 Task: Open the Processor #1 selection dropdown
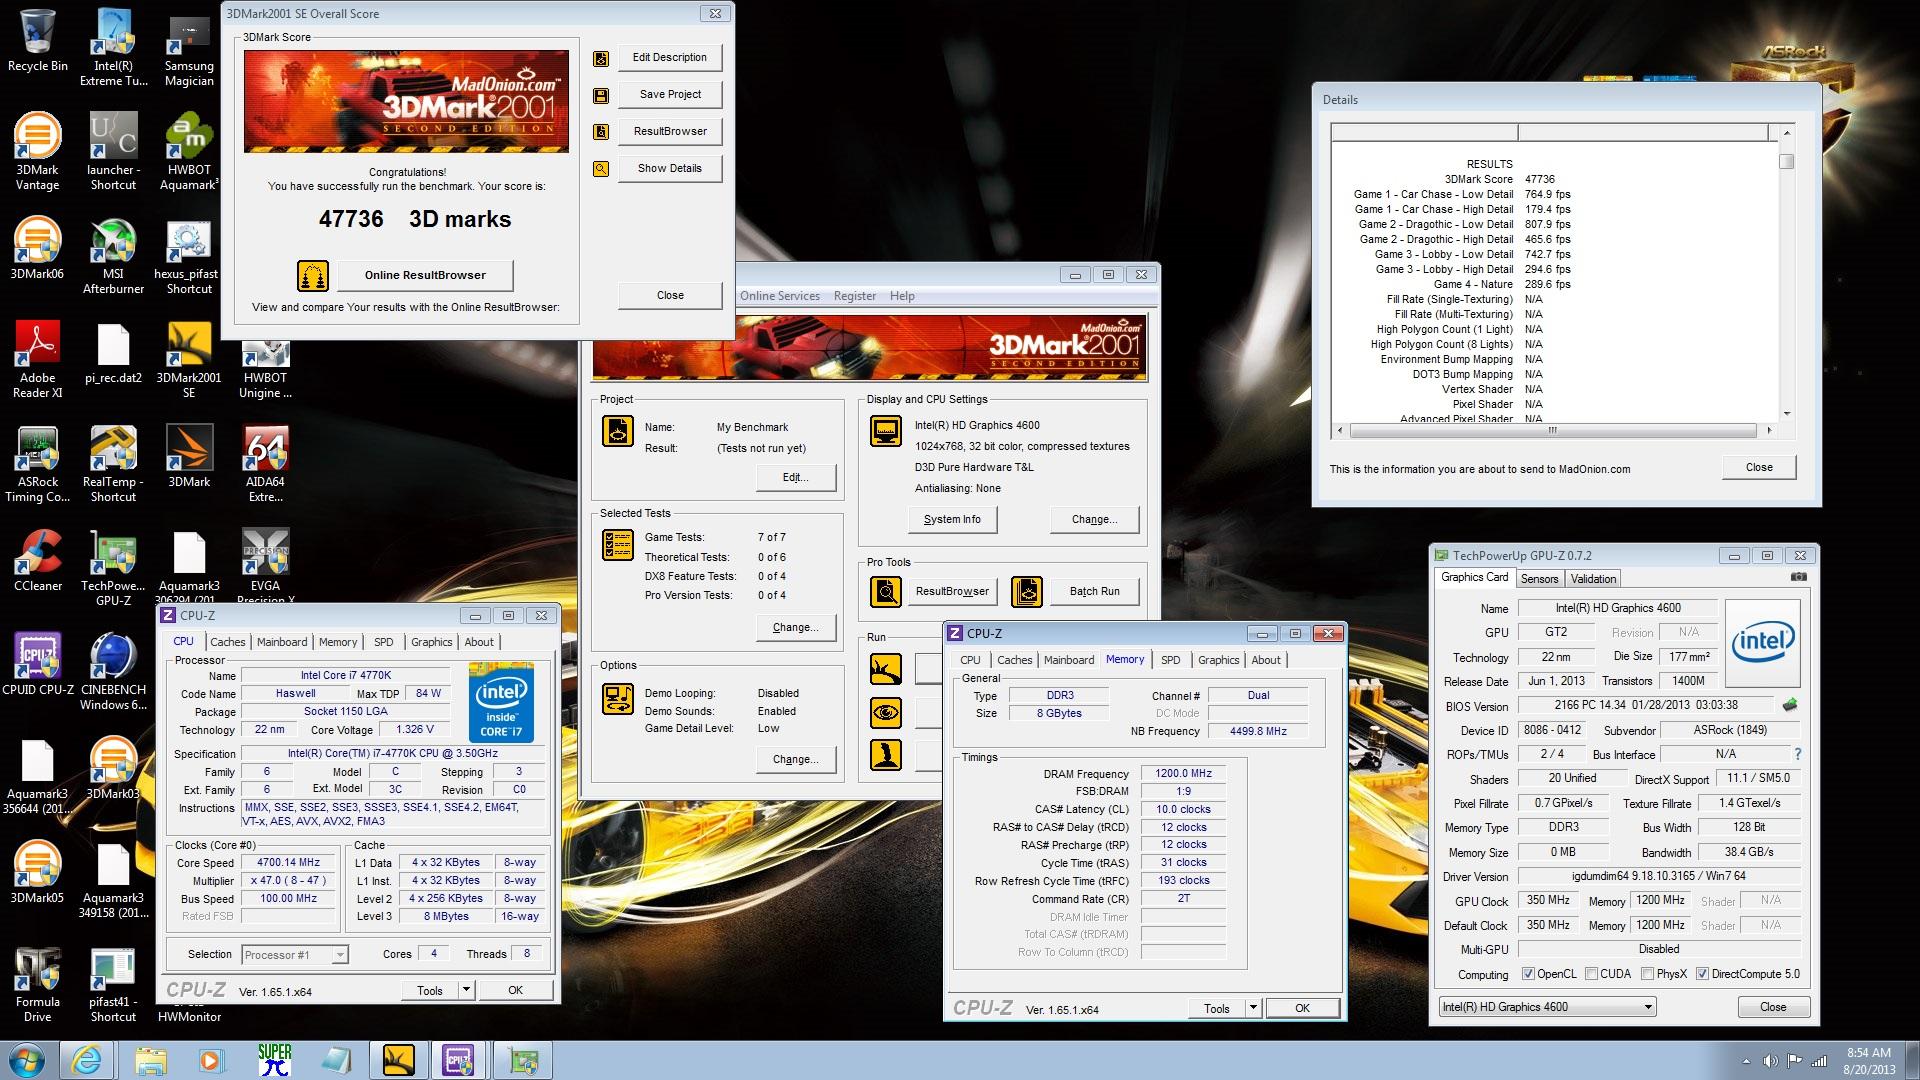[x=295, y=955]
